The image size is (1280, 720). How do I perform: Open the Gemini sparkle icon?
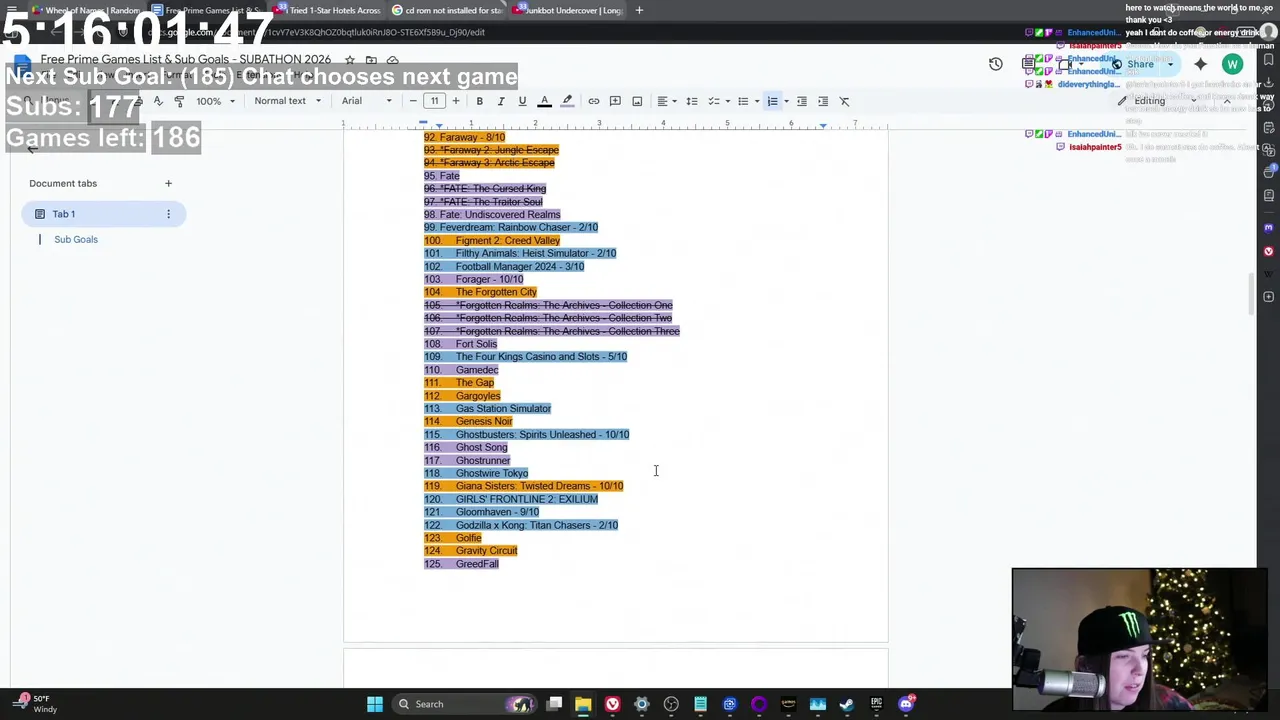point(1200,64)
